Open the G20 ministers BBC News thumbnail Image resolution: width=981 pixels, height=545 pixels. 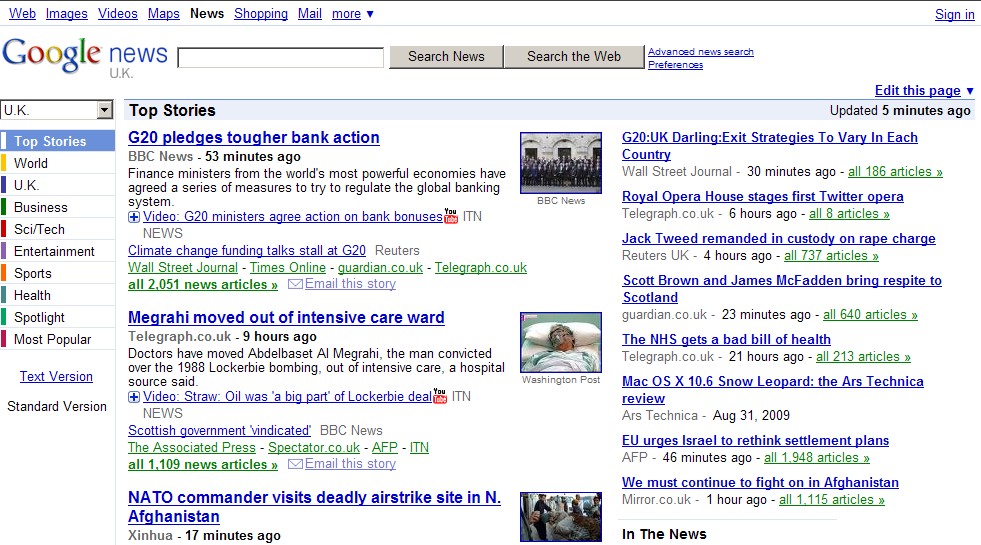[561, 163]
